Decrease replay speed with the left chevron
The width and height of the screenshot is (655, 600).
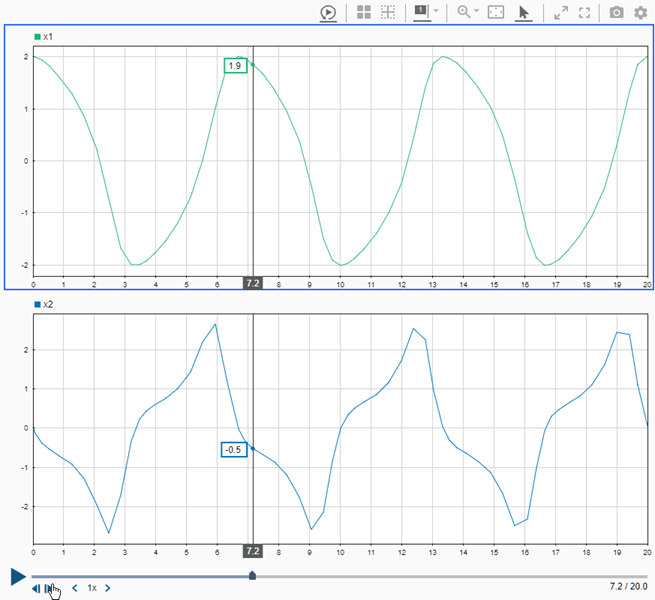click(x=75, y=588)
